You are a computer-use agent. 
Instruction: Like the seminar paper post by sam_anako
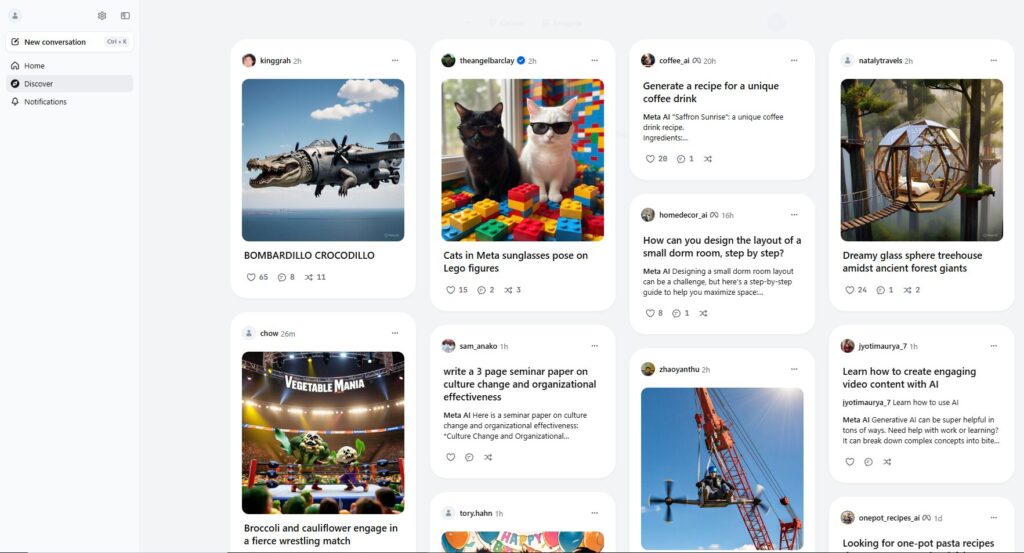coord(451,458)
